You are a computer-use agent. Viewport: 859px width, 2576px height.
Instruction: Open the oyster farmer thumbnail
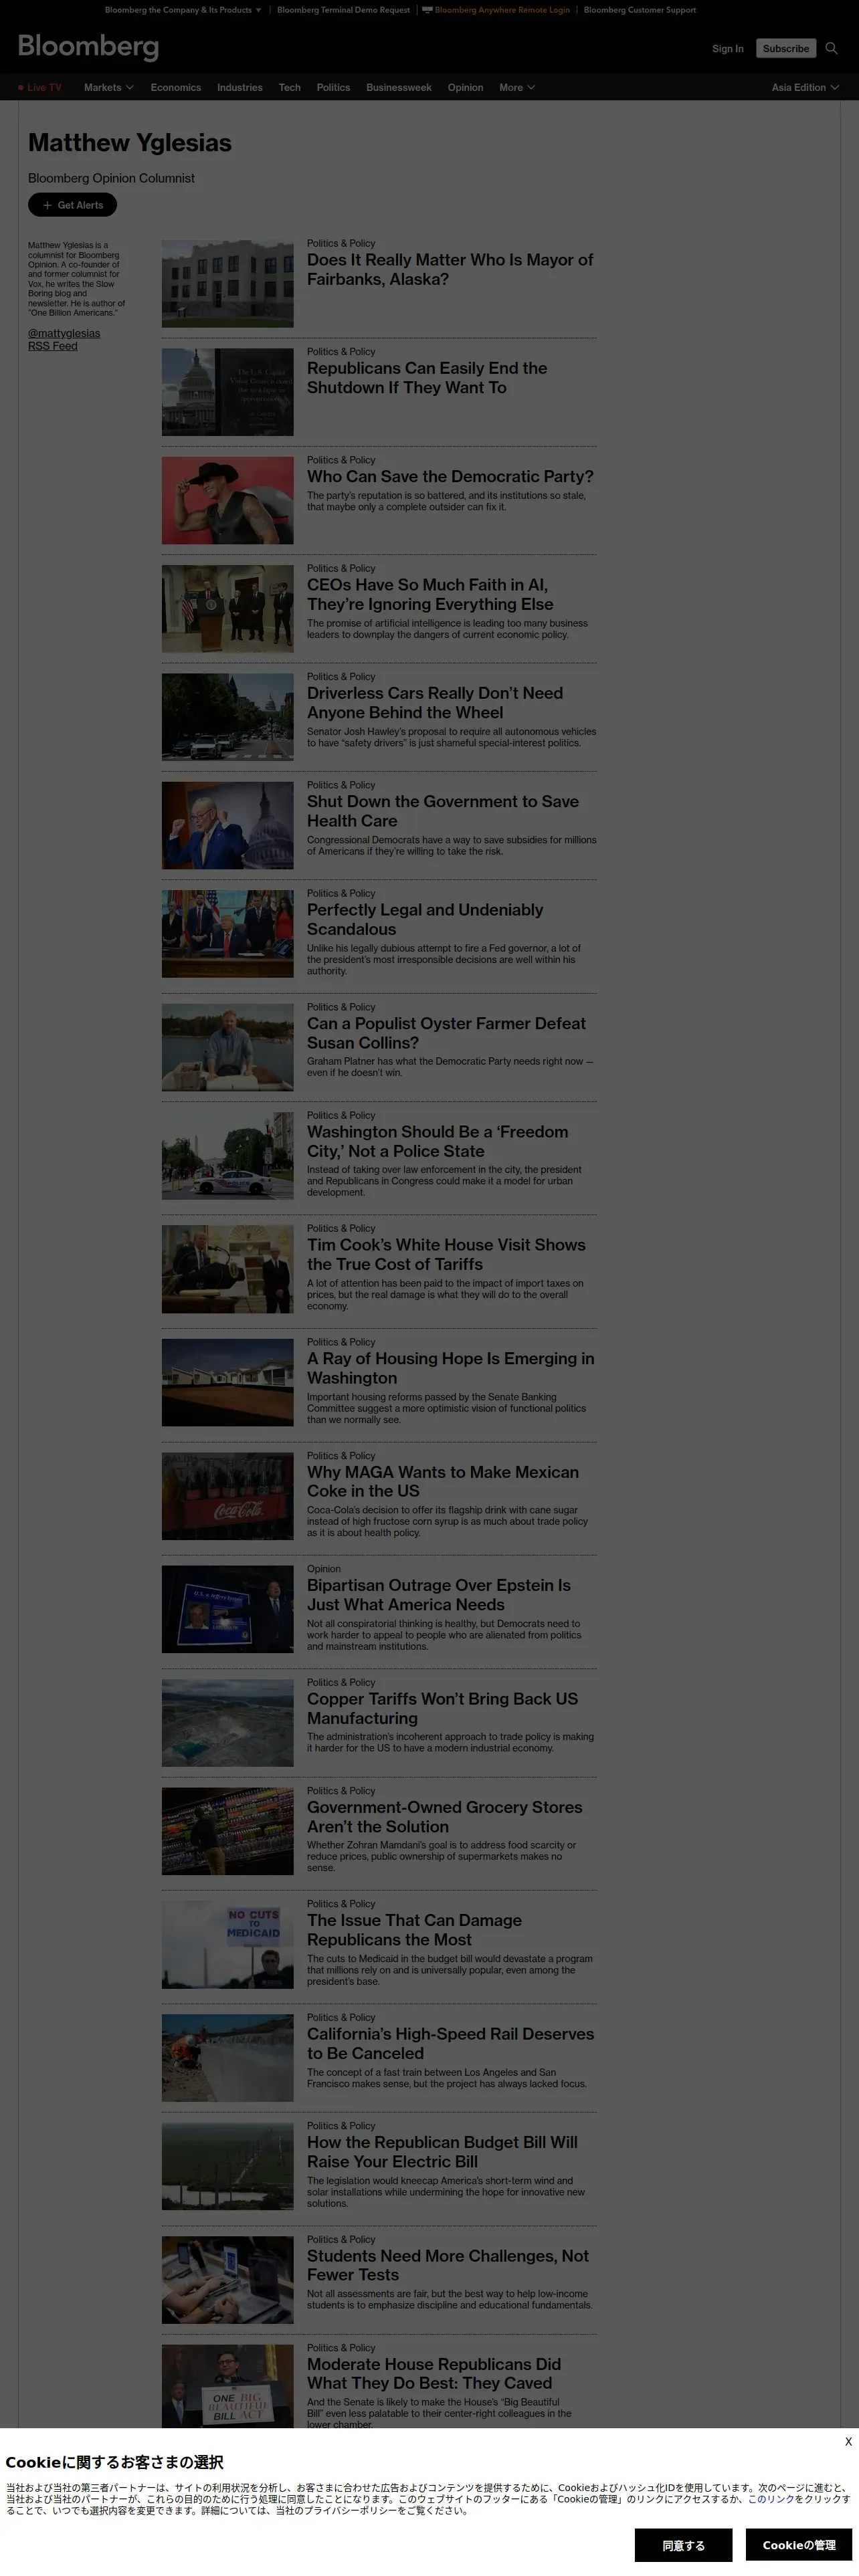(x=228, y=1047)
